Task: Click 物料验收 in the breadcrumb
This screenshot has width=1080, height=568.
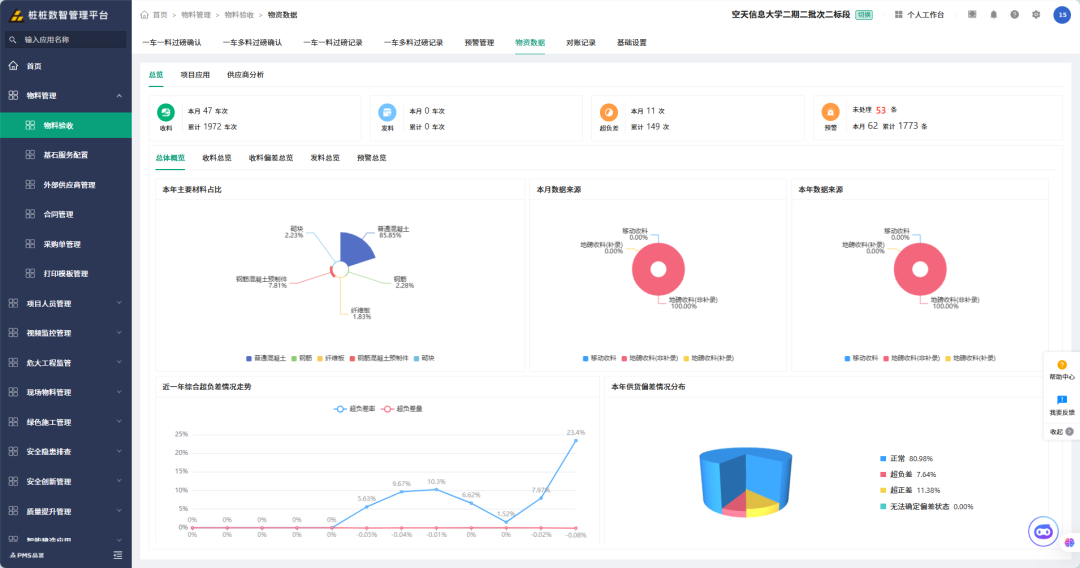Action: (239, 14)
